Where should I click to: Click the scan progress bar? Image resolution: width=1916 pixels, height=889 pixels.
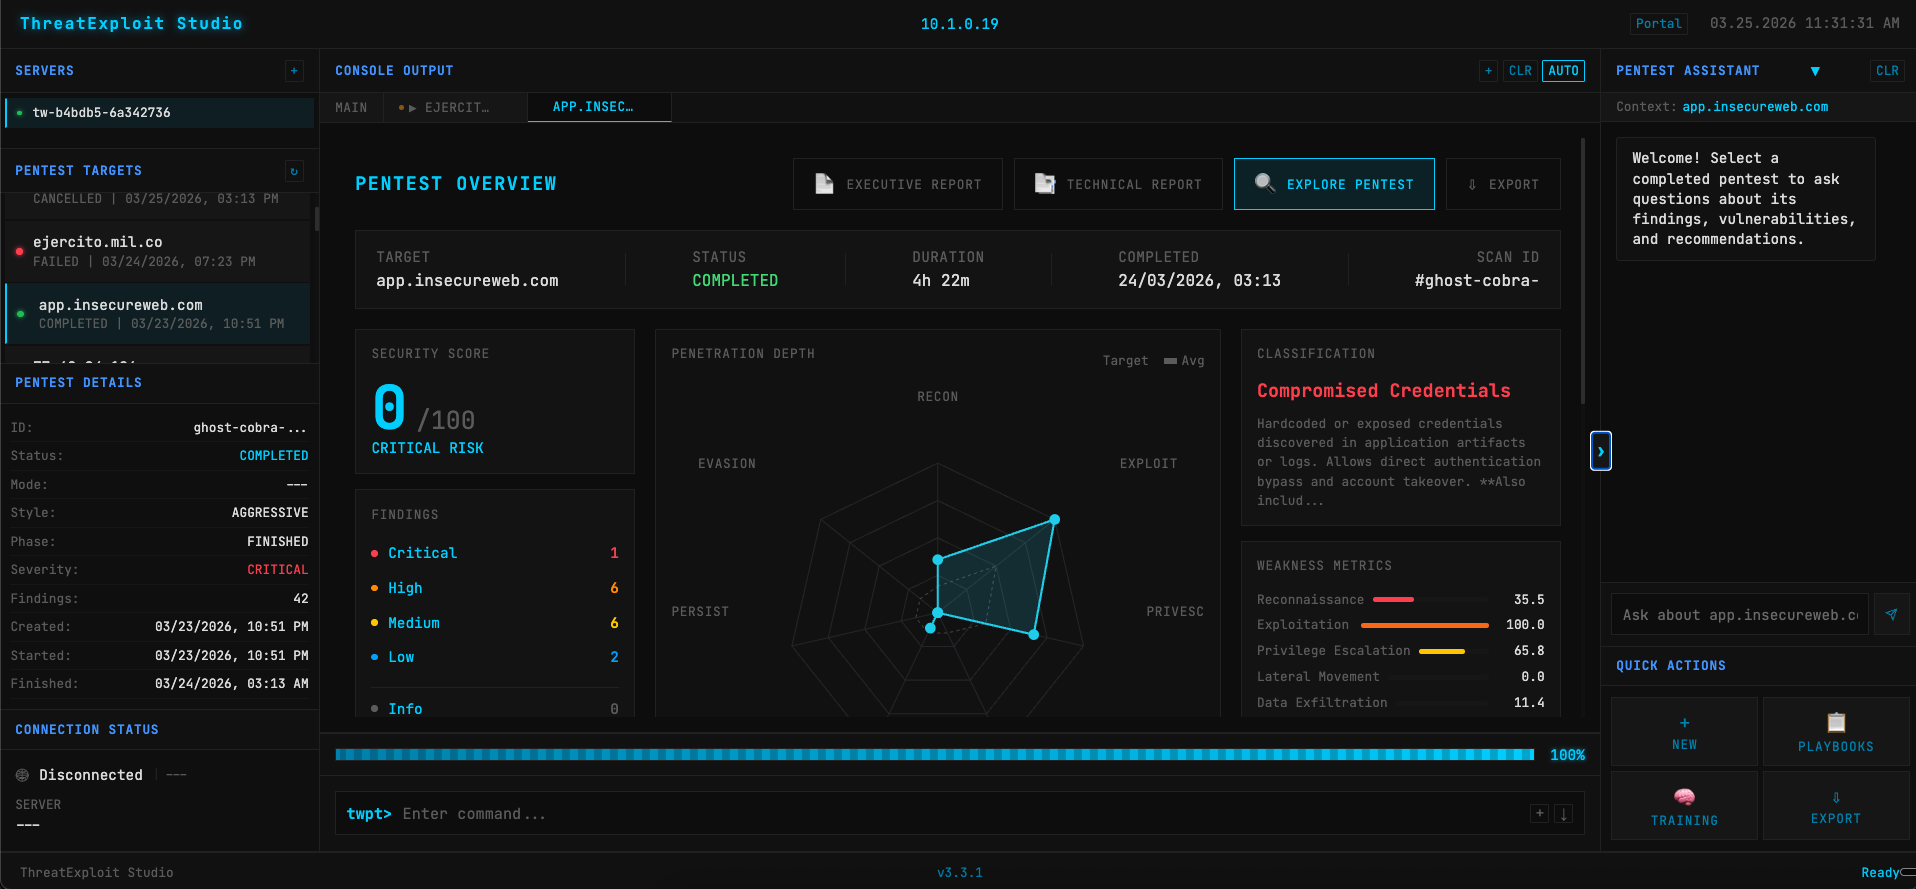tap(934, 755)
